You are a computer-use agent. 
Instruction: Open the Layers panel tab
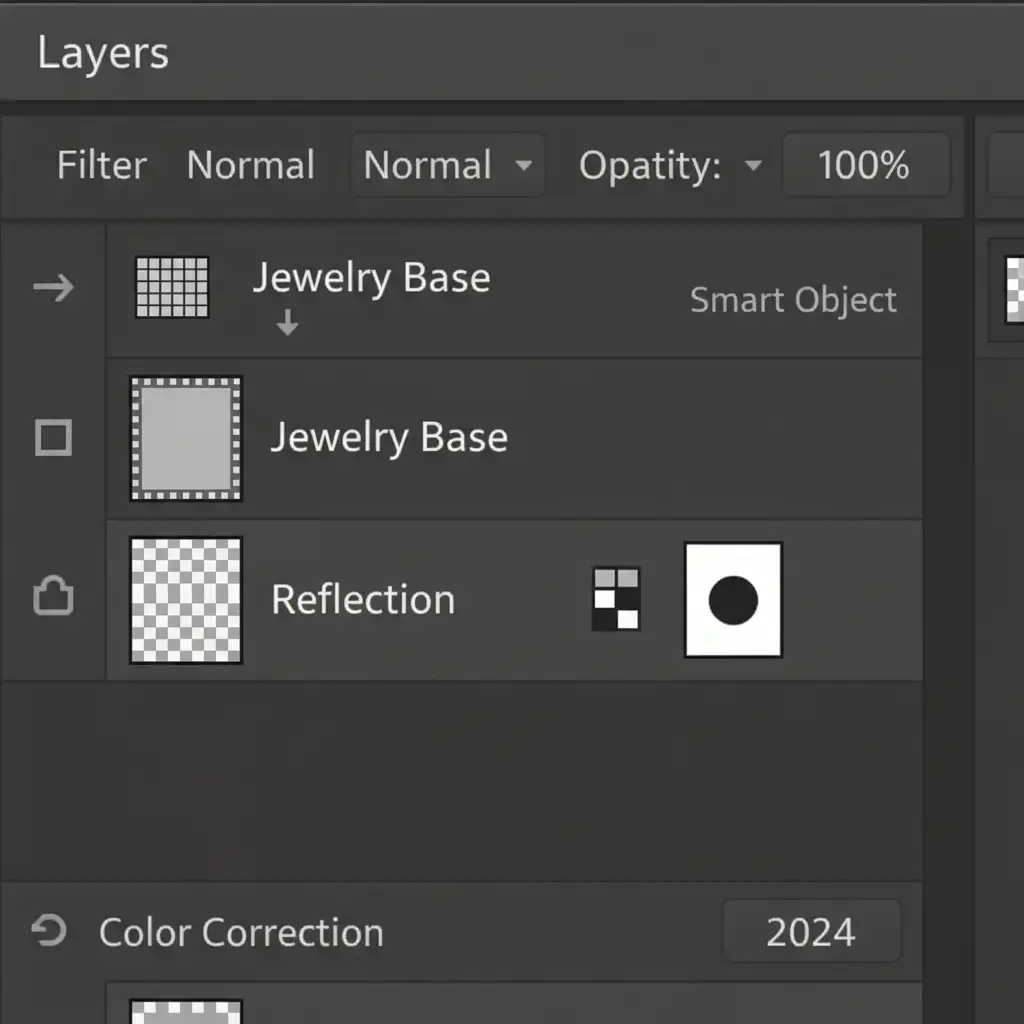pos(103,53)
